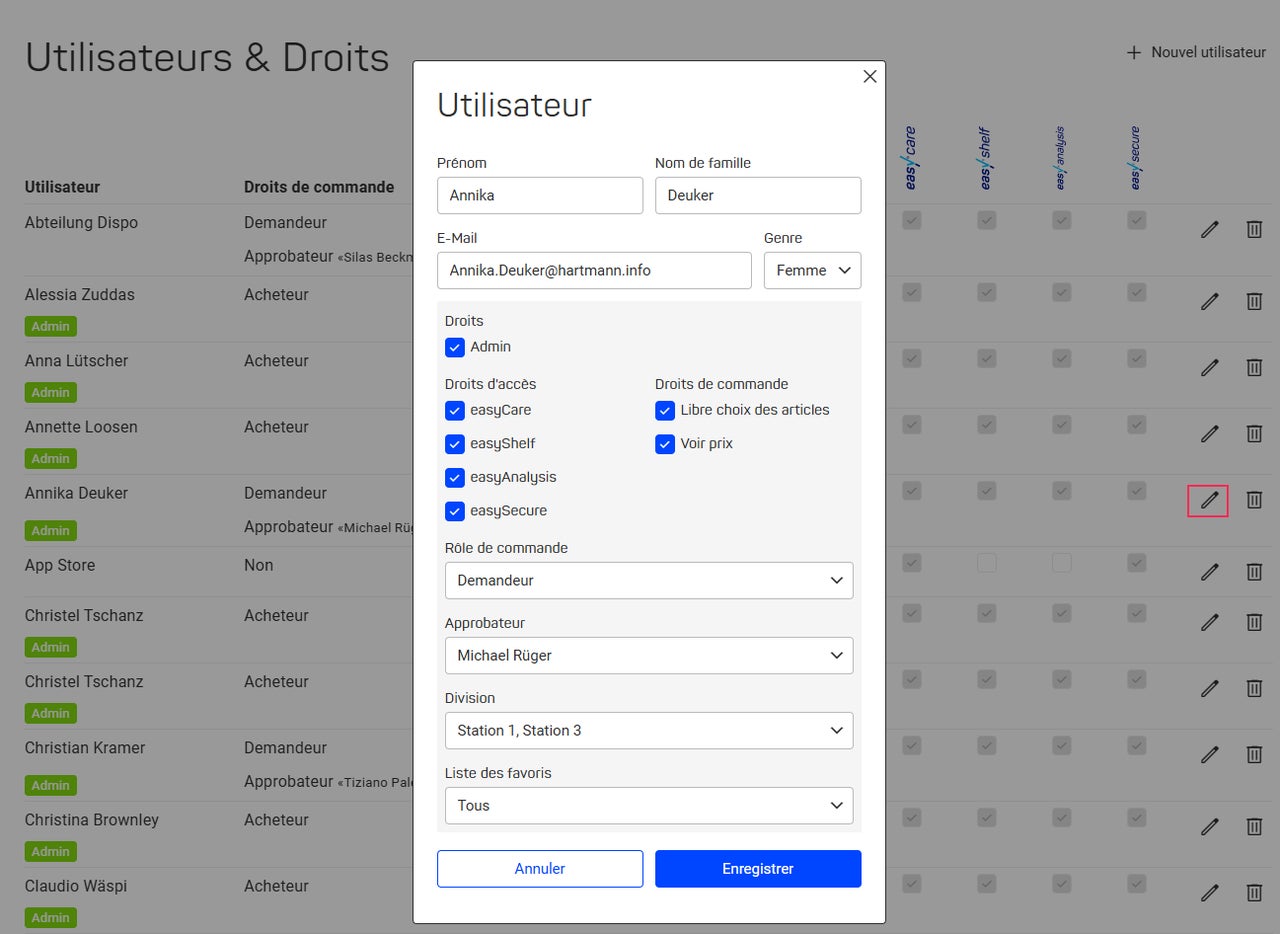Edit Abteilung Dispo with pencil icon
1280x934 pixels.
pyautogui.click(x=1210, y=230)
